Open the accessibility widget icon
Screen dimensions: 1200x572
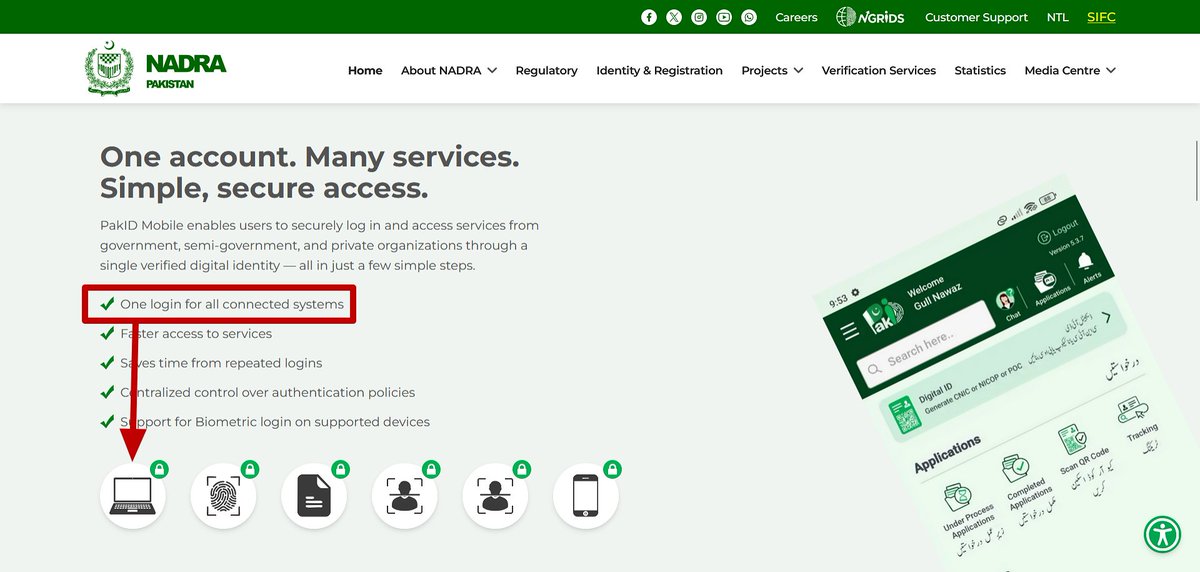1163,533
